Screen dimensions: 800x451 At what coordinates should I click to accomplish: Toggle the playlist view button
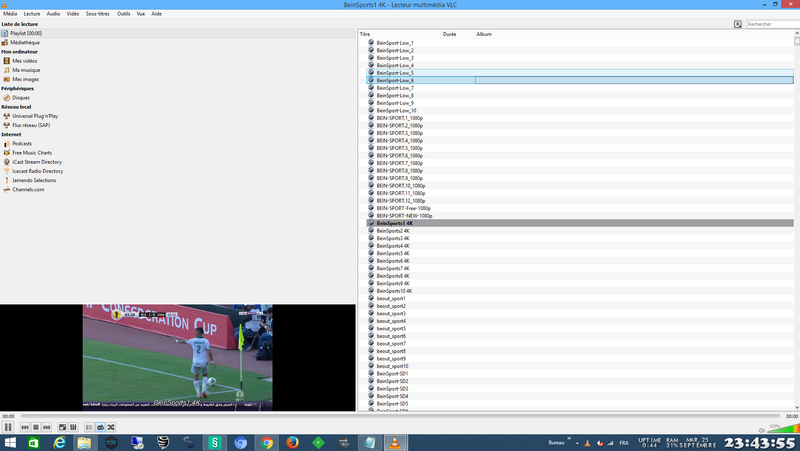click(x=89, y=427)
